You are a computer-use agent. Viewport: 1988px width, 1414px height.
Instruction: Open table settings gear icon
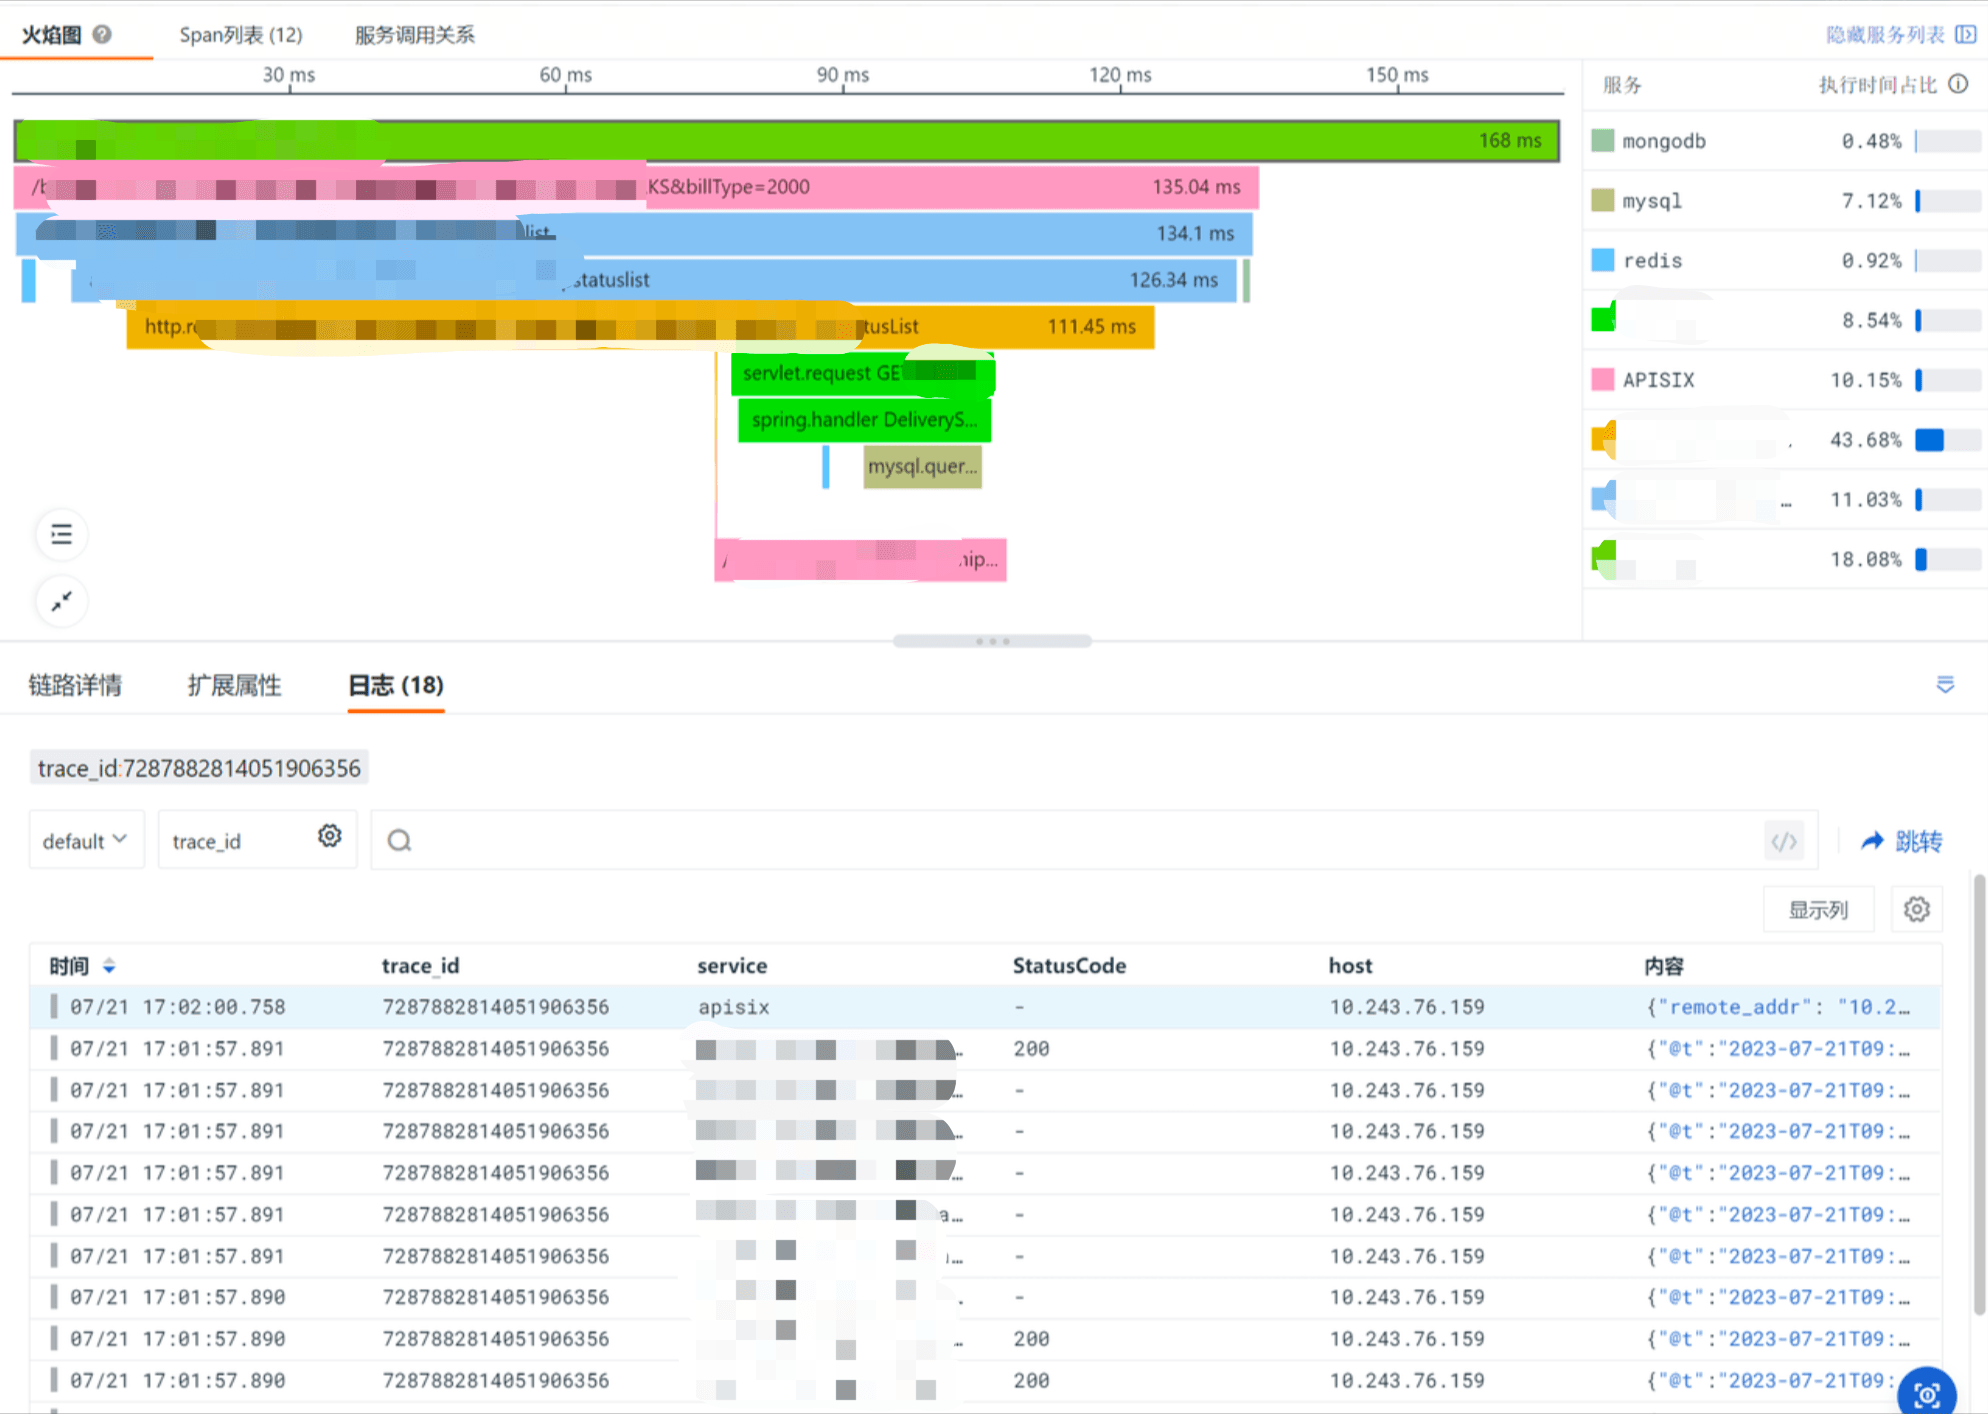1916,910
